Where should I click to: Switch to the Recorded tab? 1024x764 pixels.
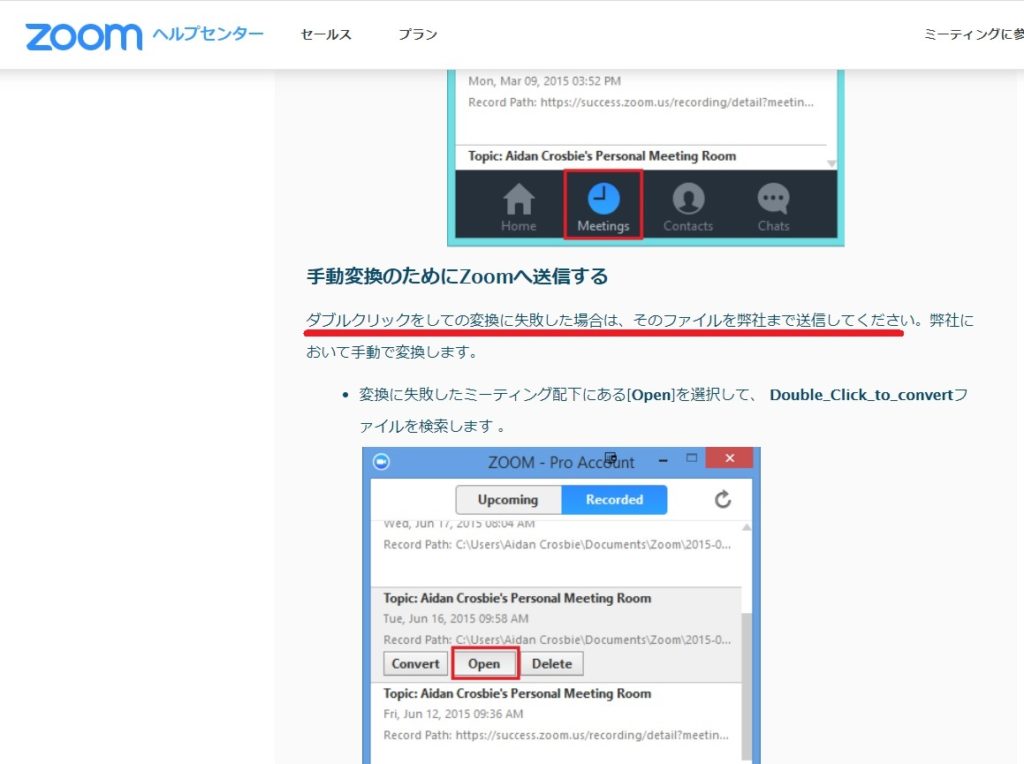click(615, 499)
